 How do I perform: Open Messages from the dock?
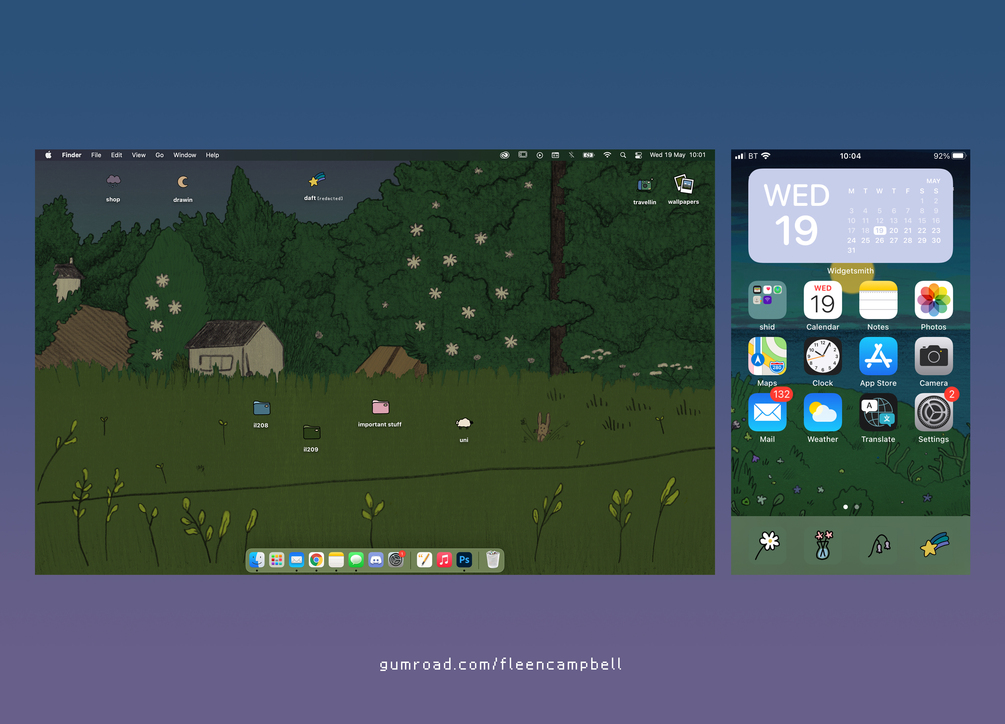pos(356,559)
